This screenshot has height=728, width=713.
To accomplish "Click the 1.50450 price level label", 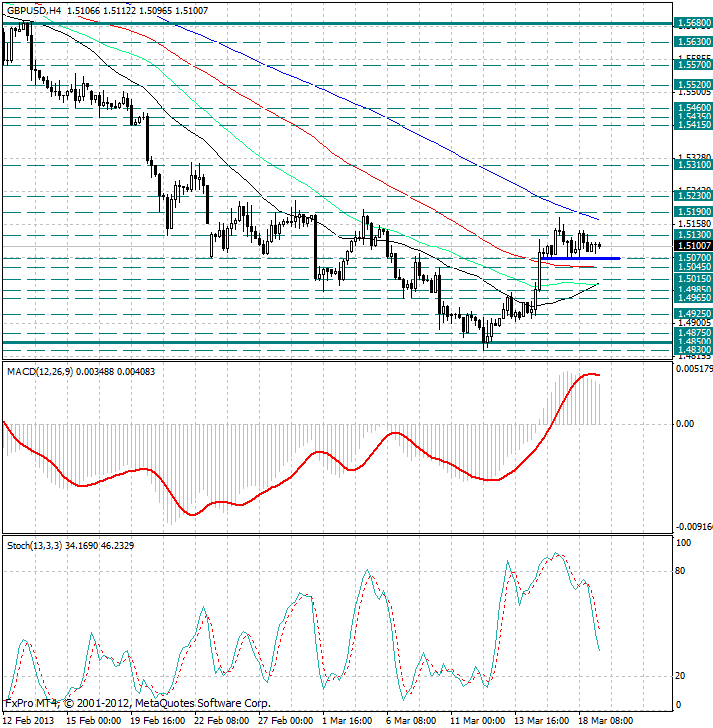I will click(x=694, y=266).
